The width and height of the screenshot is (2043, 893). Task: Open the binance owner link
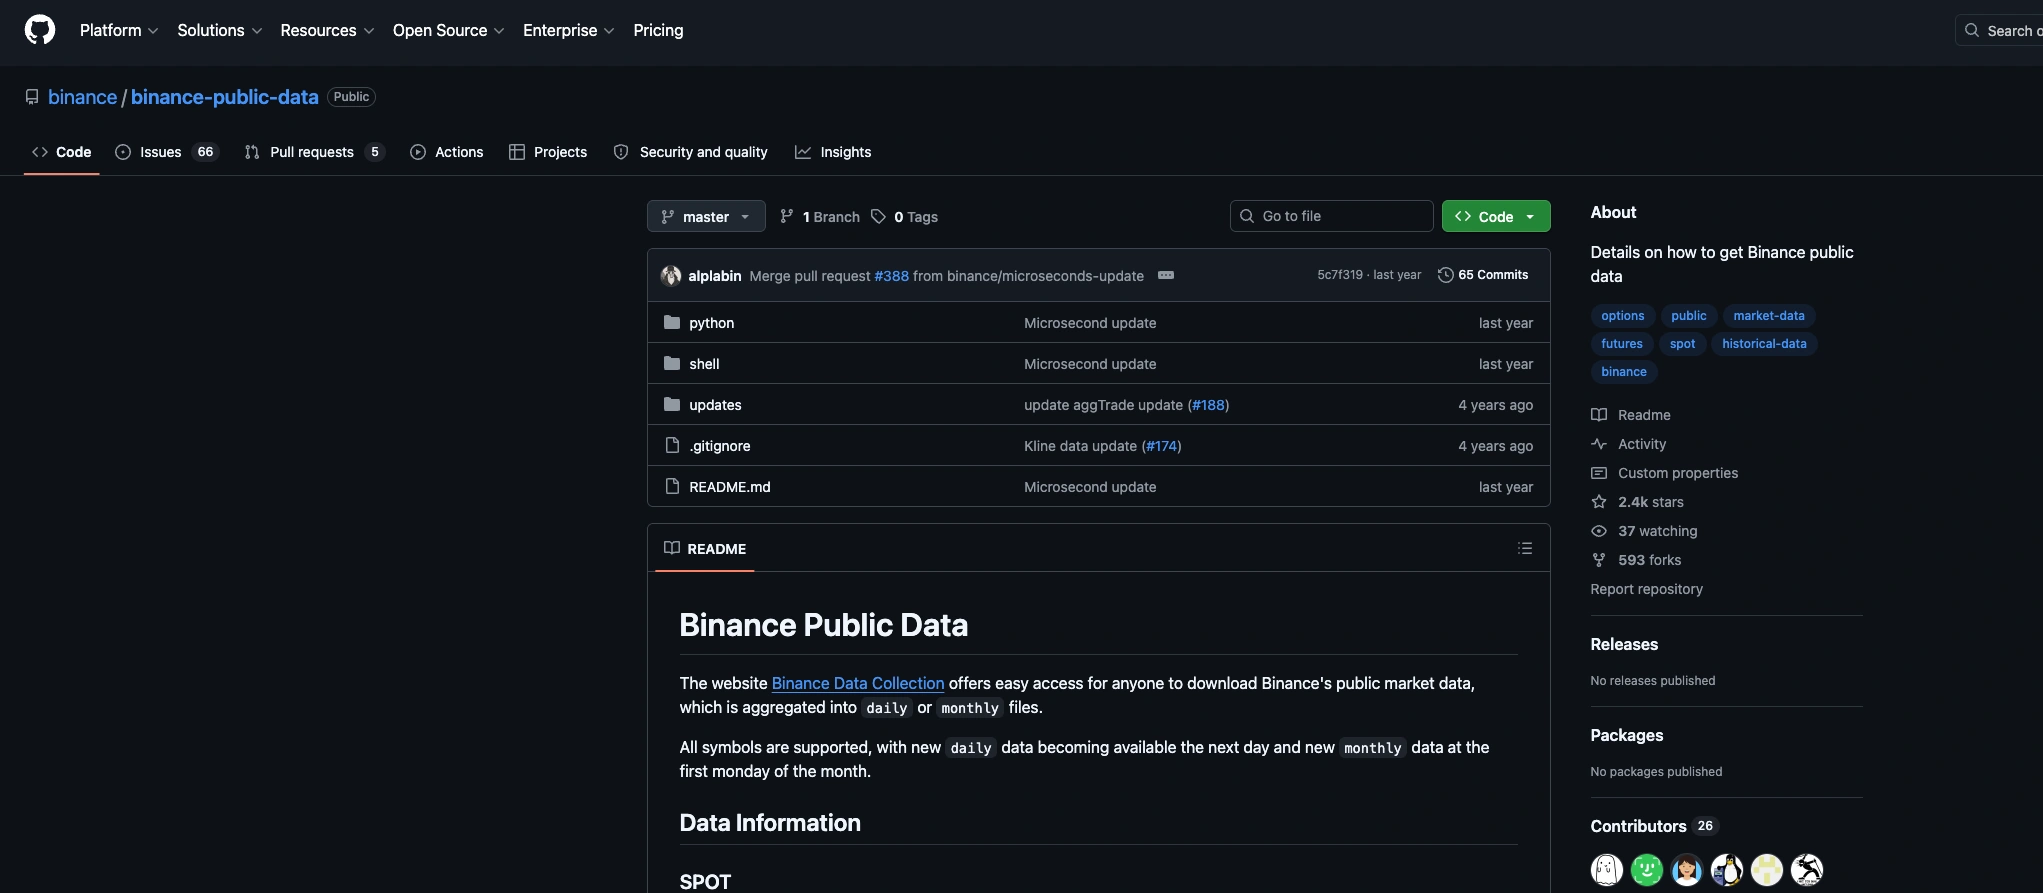83,97
